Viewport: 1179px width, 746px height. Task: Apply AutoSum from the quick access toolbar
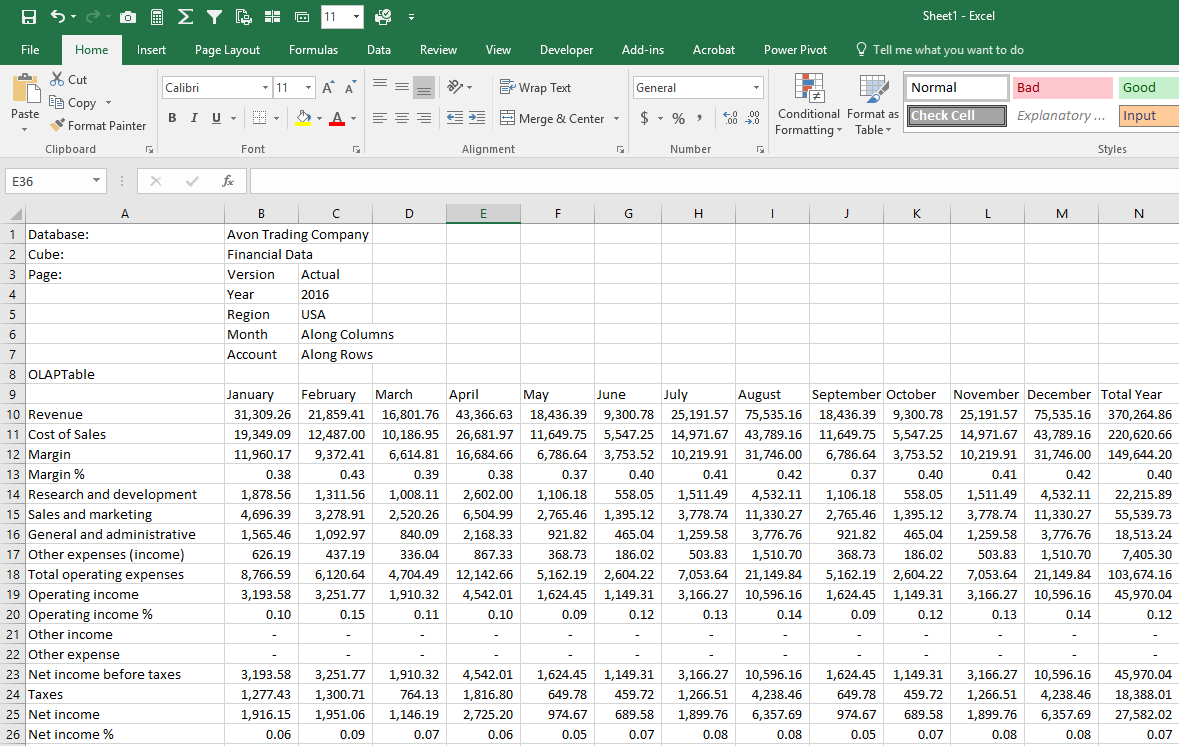[x=185, y=17]
